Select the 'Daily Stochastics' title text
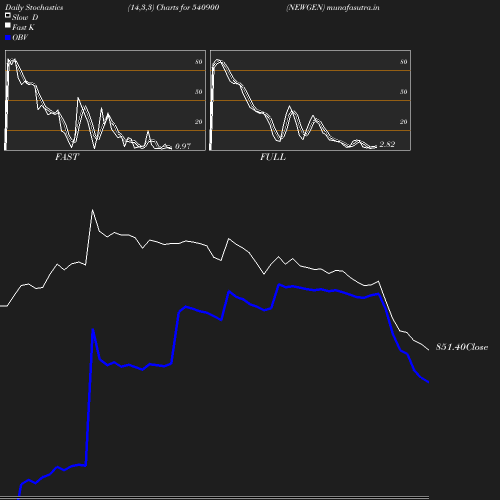 coord(34,8)
